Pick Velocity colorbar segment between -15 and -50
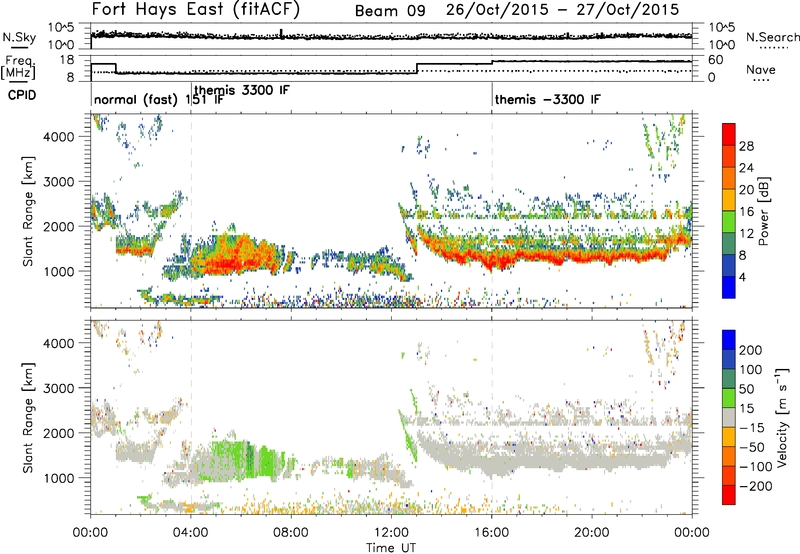 [x=729, y=437]
